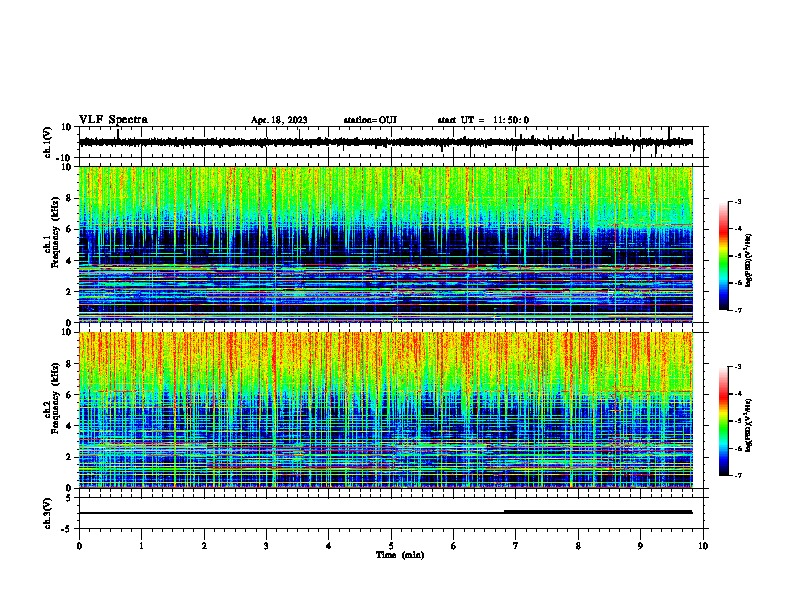
Task: Click inside the ch.1 spectrogram panel
Action: [385, 244]
